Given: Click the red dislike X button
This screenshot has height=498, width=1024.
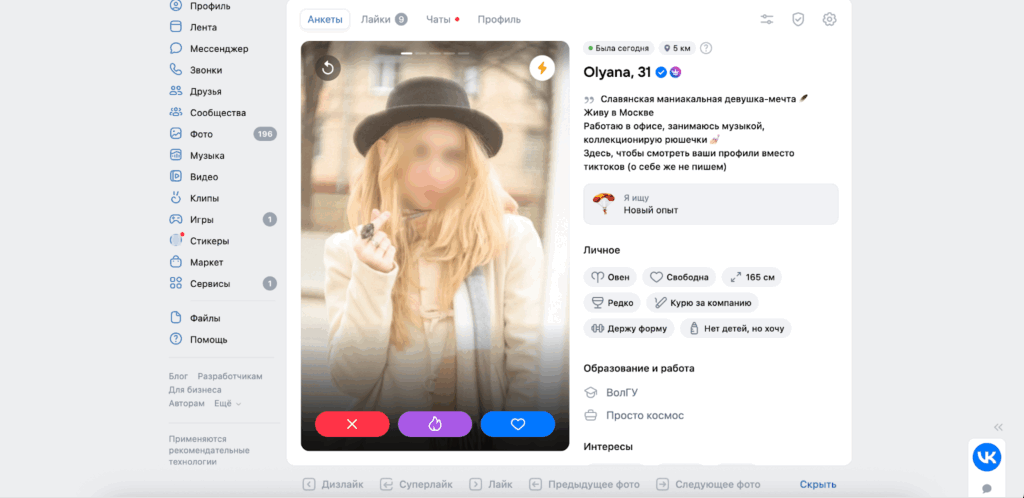Looking at the screenshot, I should pyautogui.click(x=352, y=424).
